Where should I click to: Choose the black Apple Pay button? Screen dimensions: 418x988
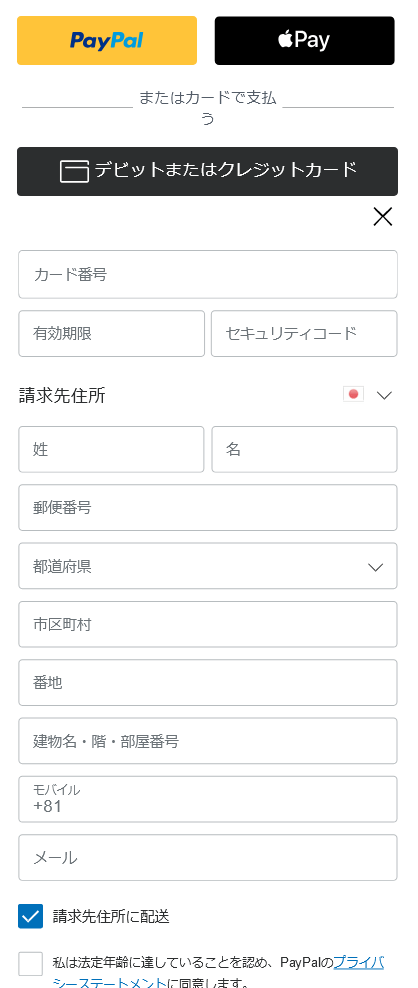coord(305,40)
